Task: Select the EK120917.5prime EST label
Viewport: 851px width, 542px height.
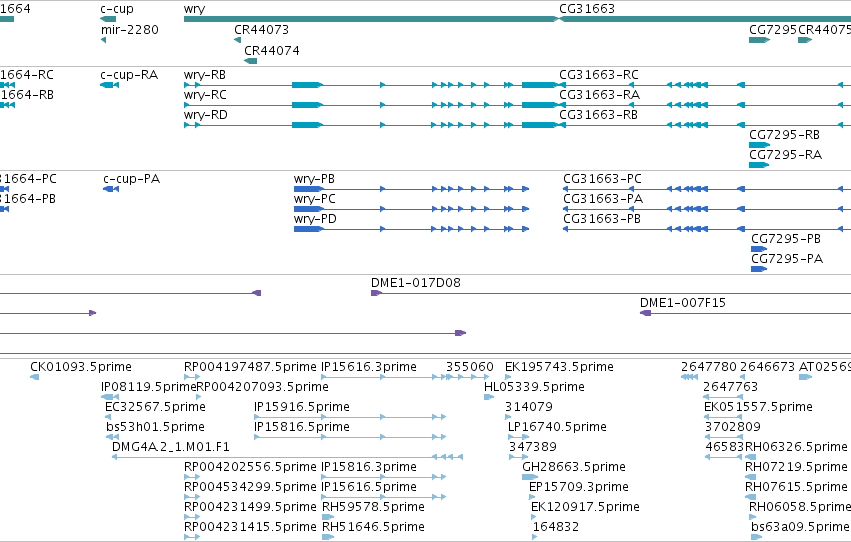Action: [586, 507]
